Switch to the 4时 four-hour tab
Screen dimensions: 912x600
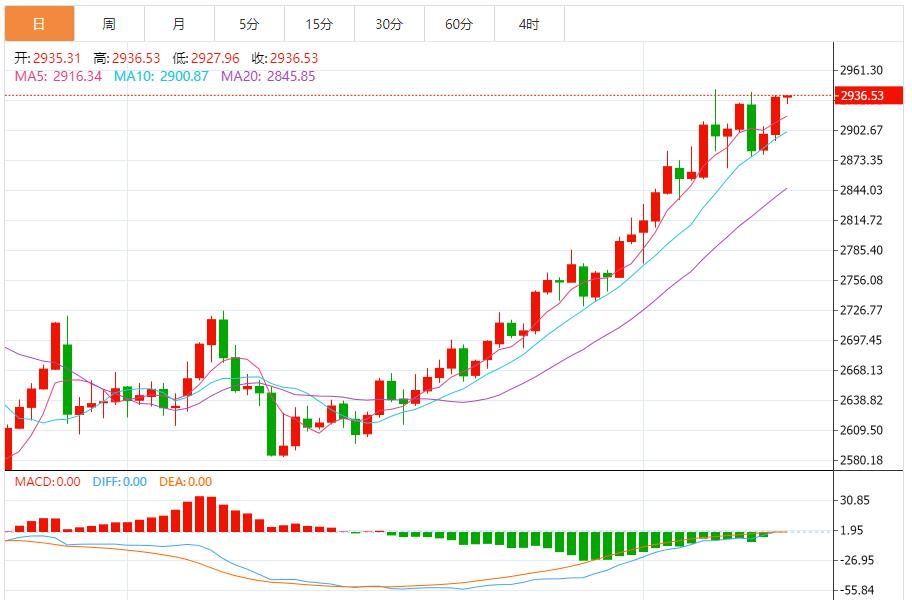click(529, 24)
